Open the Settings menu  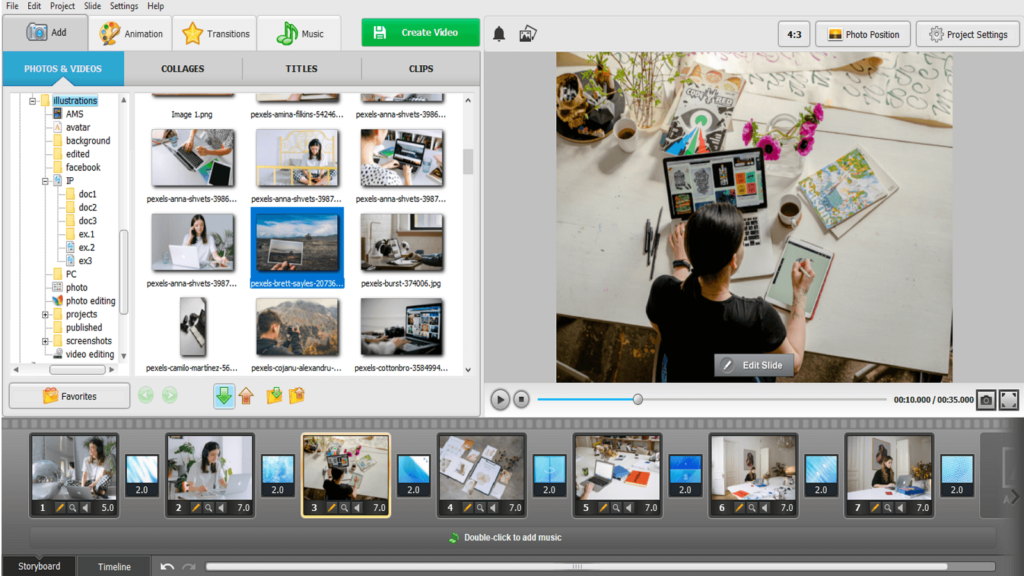point(123,6)
